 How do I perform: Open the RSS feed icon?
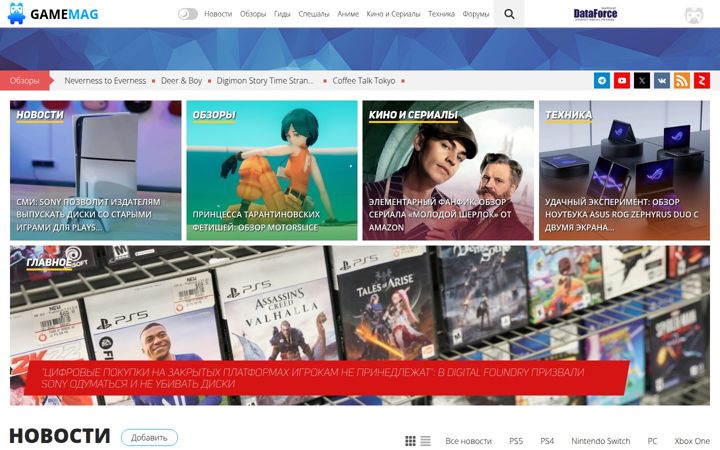(x=682, y=80)
